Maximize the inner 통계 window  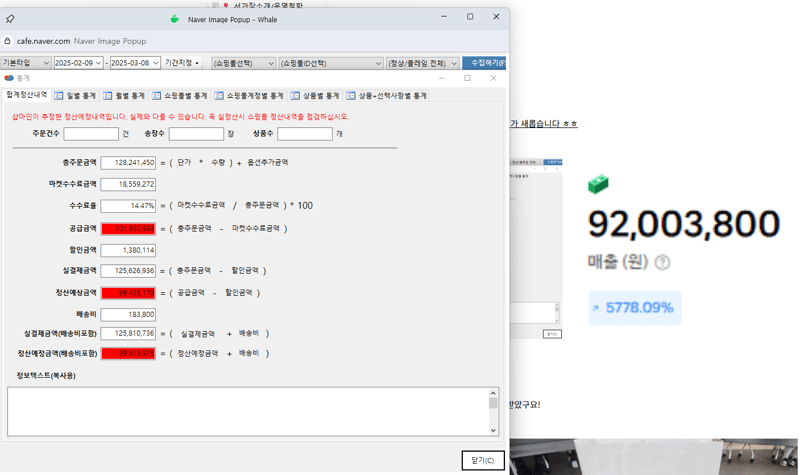tap(467, 78)
